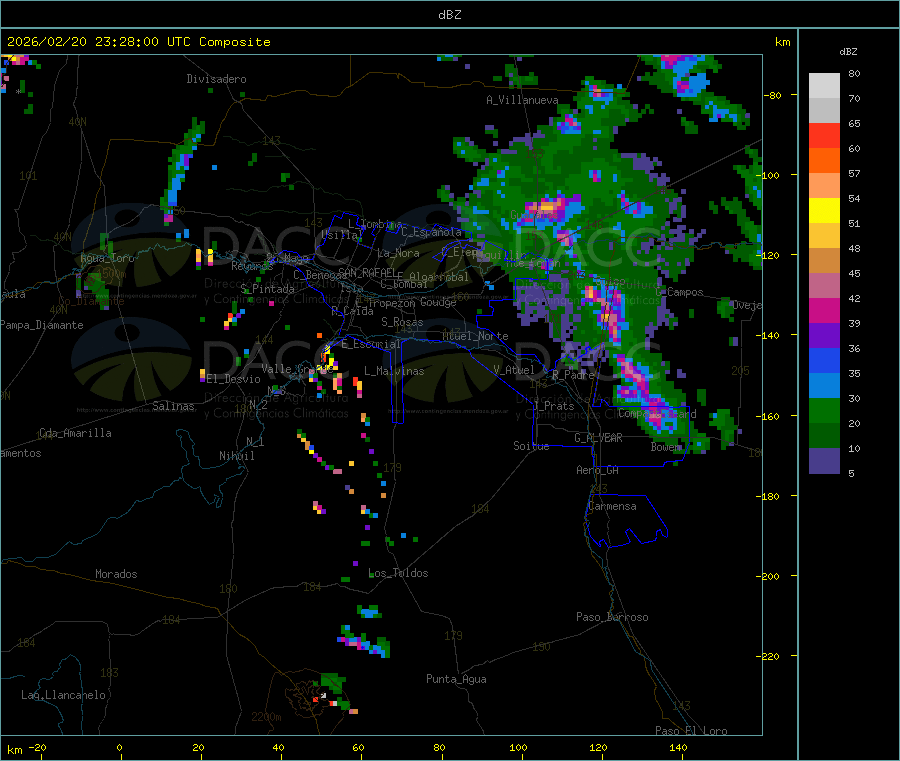Select the 30 dBZ light blue legend swatch
Screen dimensions: 900x761
tap(824, 386)
